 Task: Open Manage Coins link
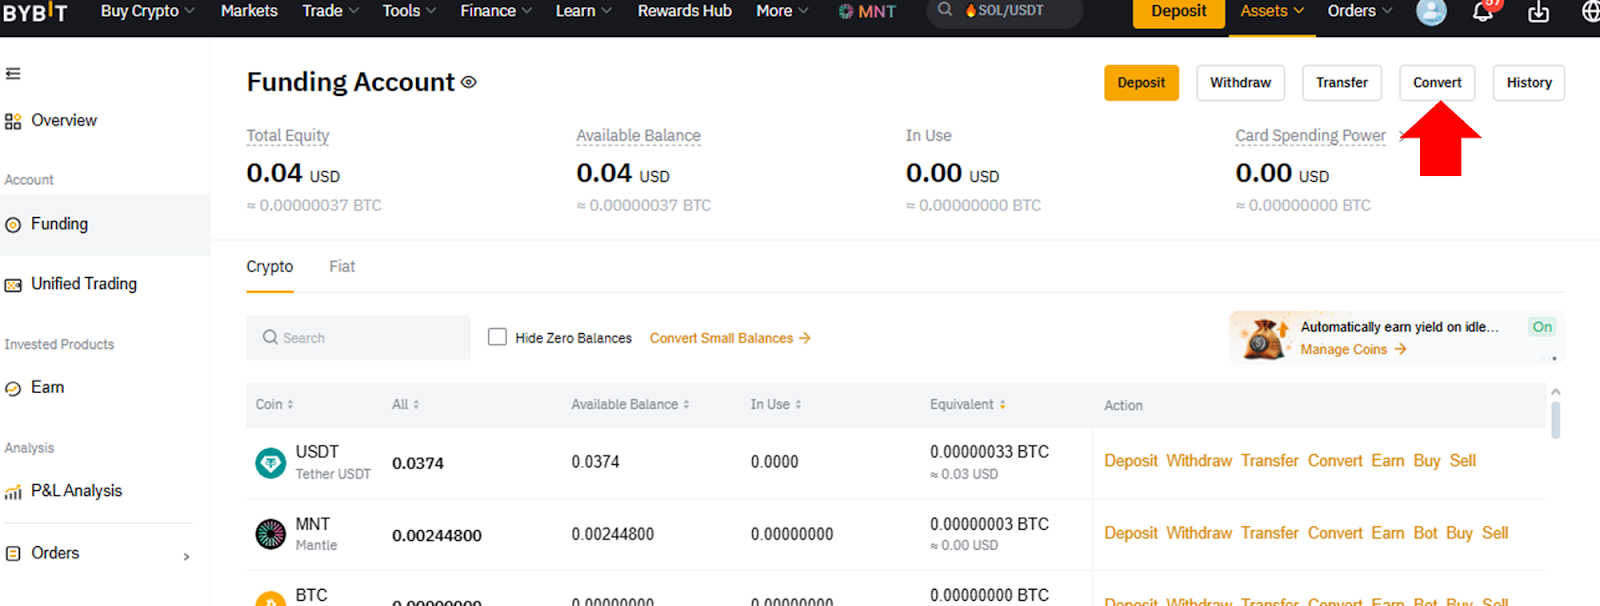(1353, 350)
